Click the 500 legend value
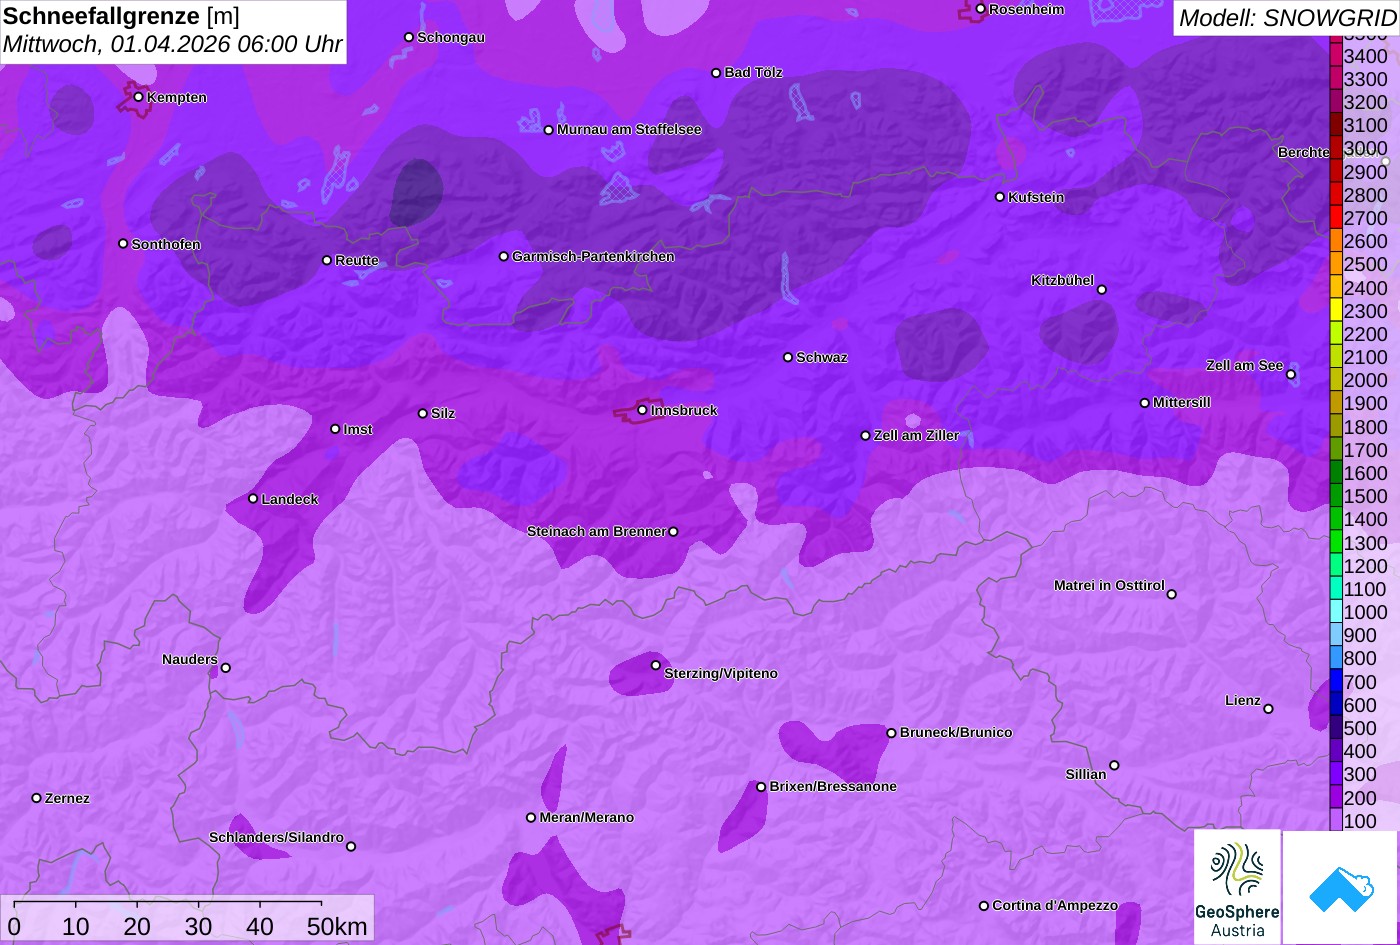This screenshot has width=1400, height=945. click(1360, 728)
